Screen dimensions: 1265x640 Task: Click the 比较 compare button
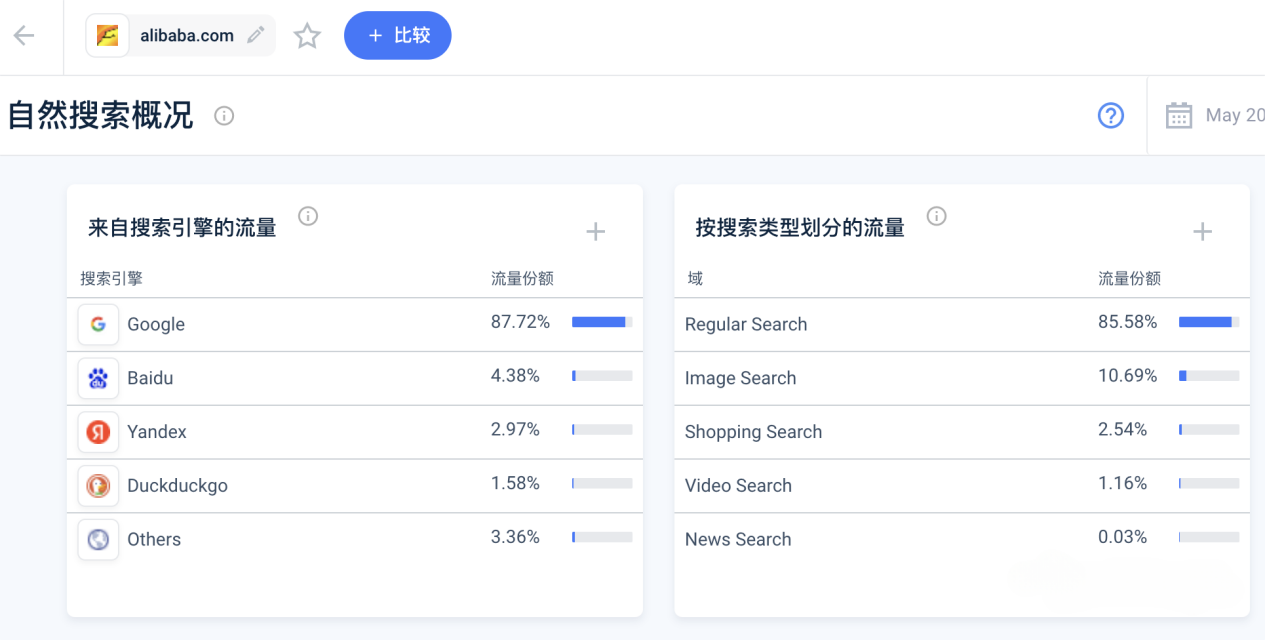398,35
